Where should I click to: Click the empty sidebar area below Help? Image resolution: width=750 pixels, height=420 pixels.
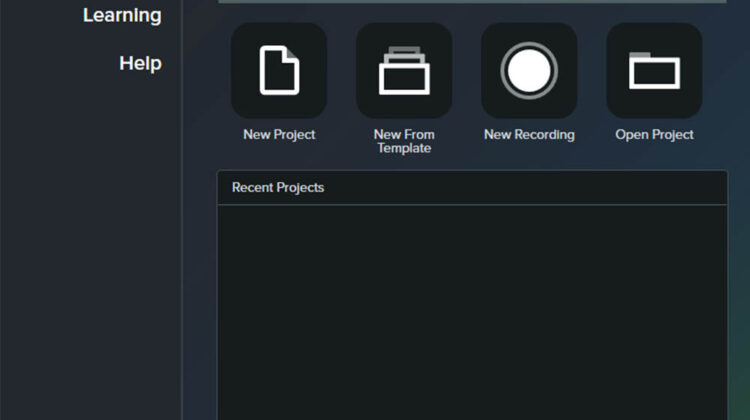point(90,250)
